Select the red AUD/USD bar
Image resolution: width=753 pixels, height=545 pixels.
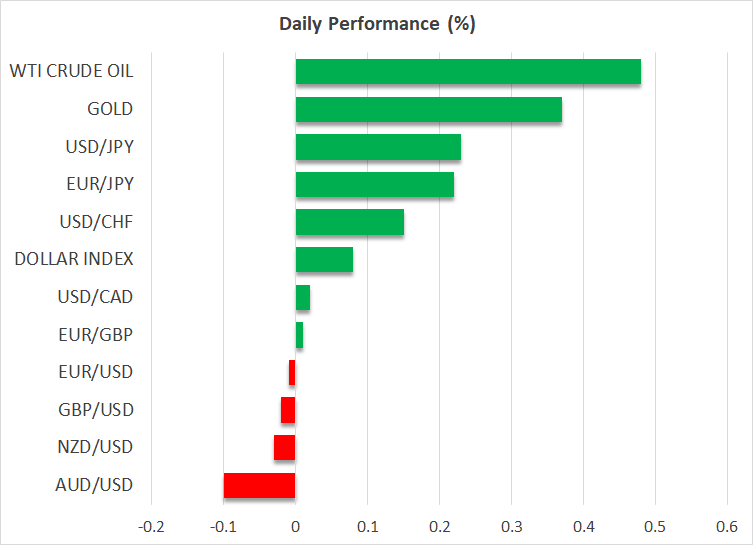[x=259, y=485]
